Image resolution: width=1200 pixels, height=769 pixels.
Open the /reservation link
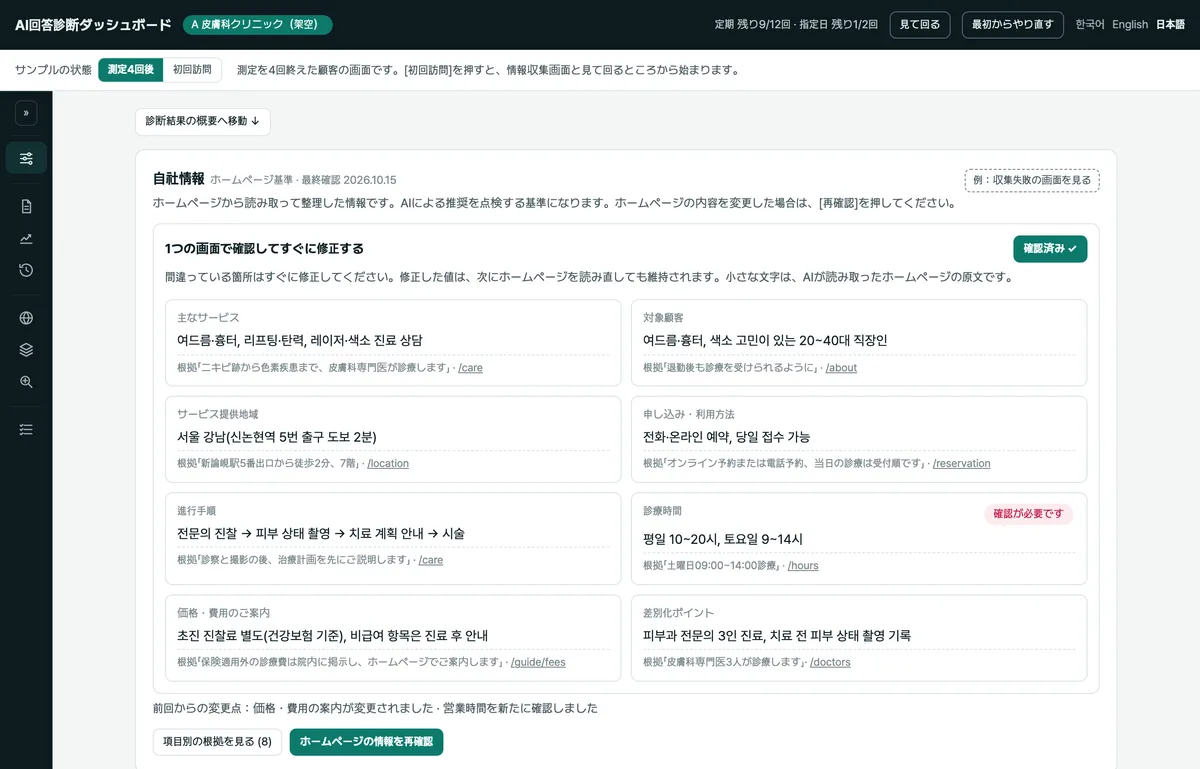click(961, 464)
